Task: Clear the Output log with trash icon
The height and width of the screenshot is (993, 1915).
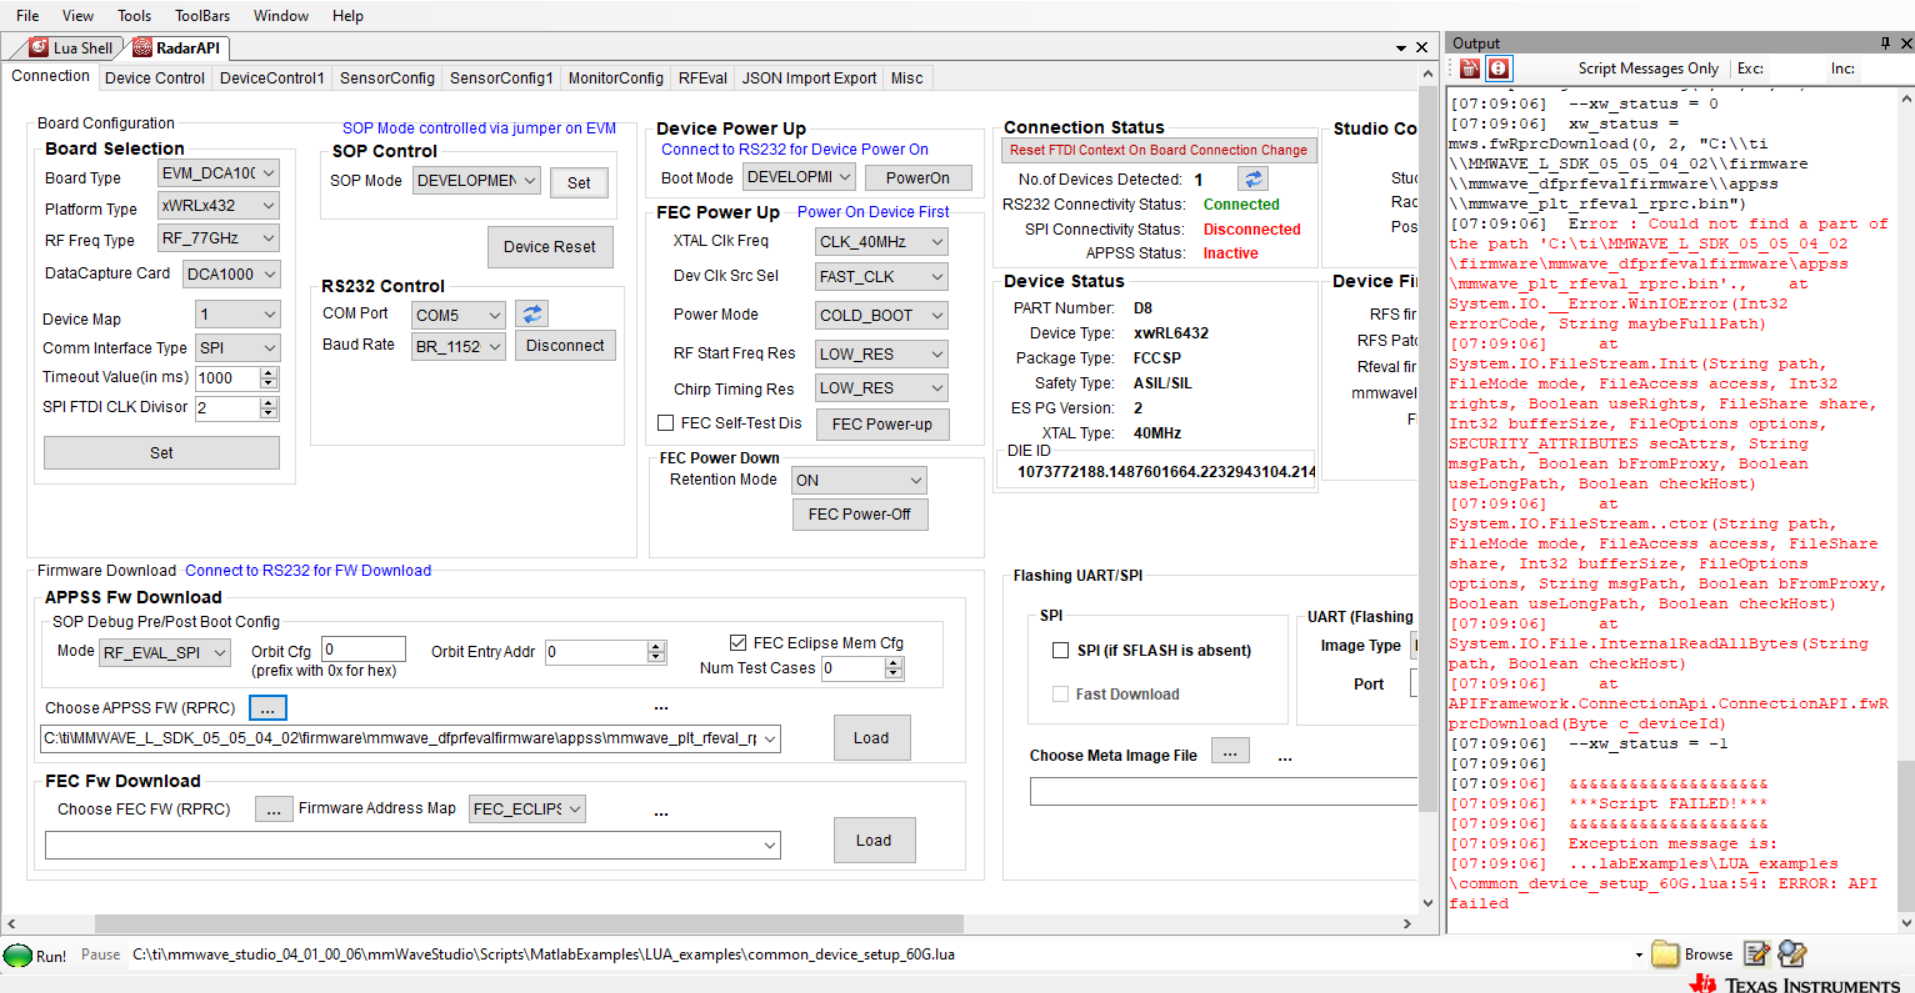Action: (x=1469, y=68)
